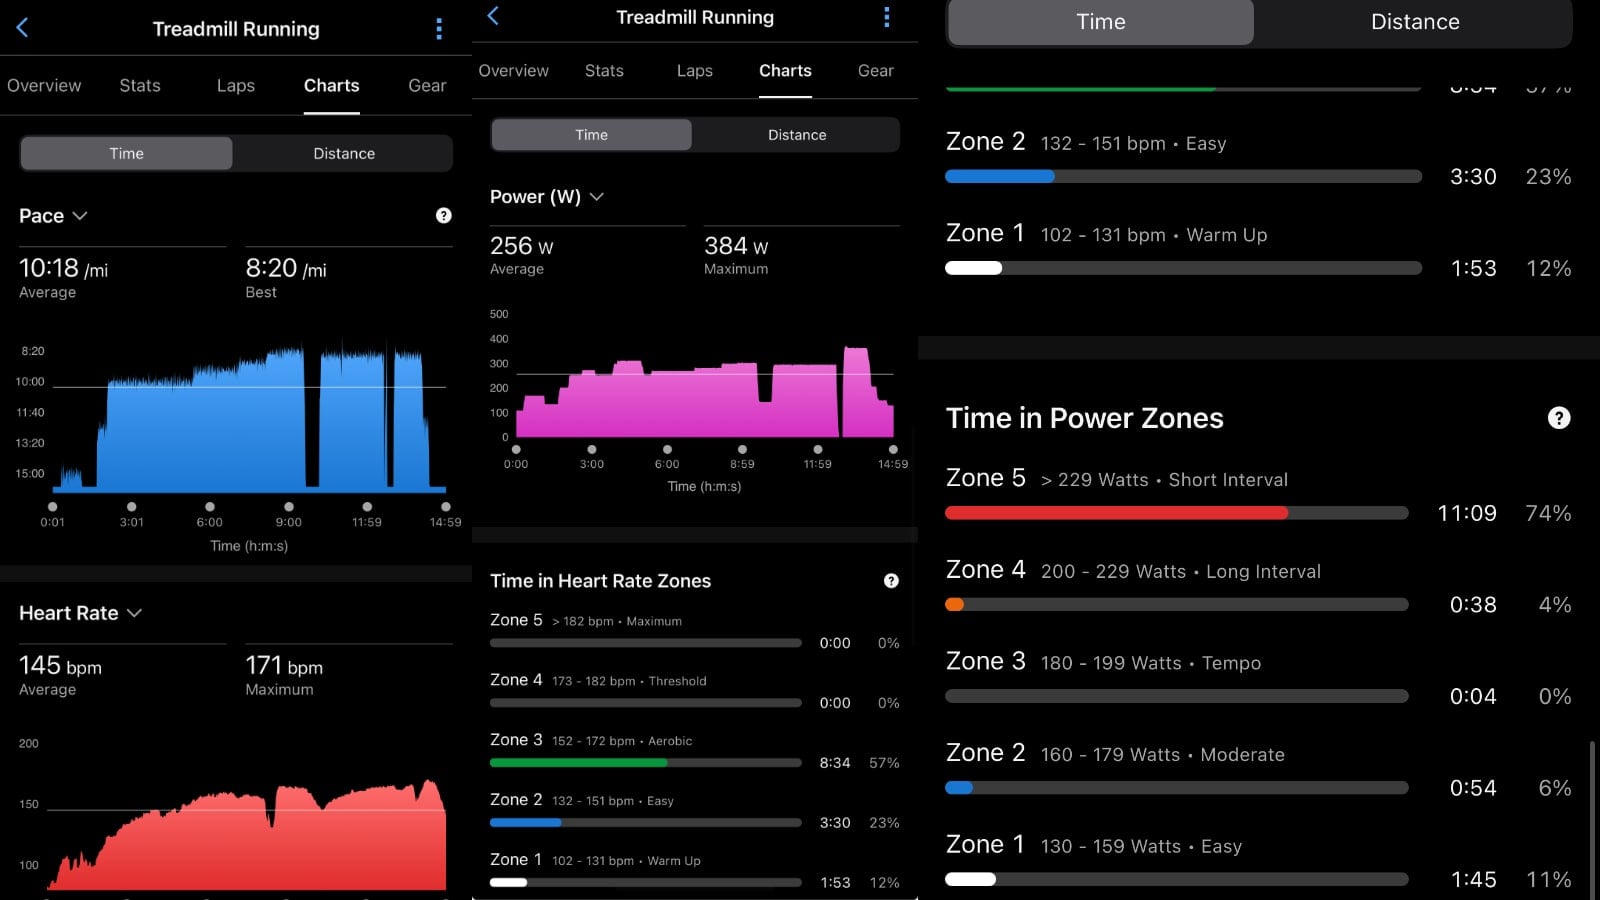Screen dimensions: 1600x900
Task: Click the help icon beside Pace
Action: 444,216
